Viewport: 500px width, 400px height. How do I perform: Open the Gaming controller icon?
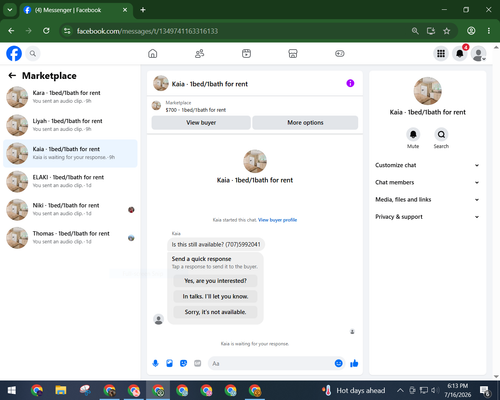pyautogui.click(x=340, y=53)
